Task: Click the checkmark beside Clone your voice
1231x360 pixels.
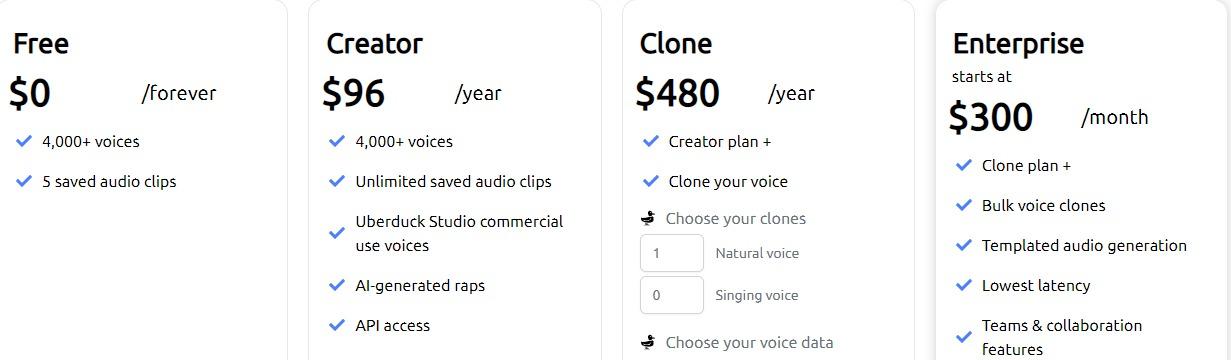Action: click(x=651, y=181)
